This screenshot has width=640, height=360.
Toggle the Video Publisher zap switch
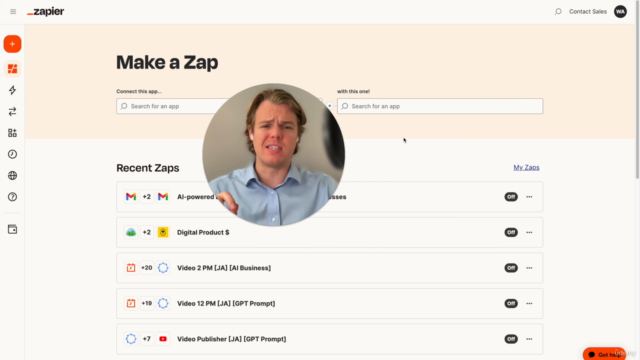click(511, 339)
